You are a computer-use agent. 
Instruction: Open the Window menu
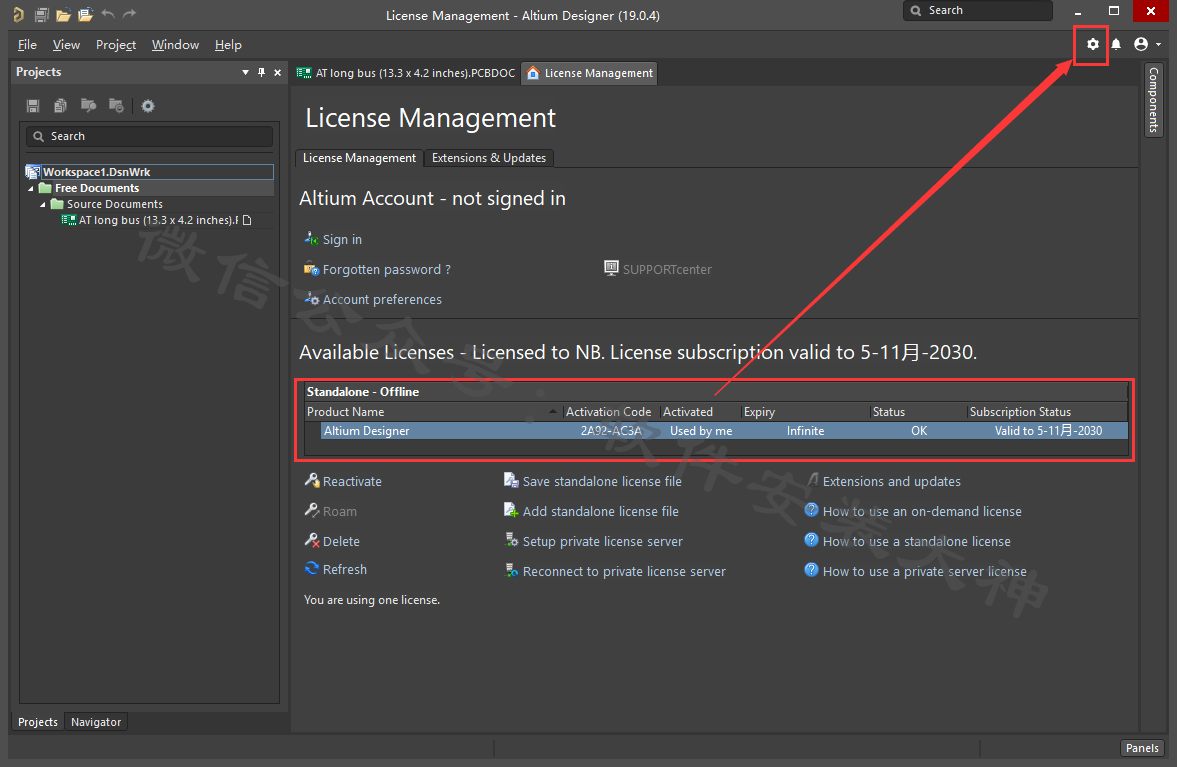click(175, 45)
